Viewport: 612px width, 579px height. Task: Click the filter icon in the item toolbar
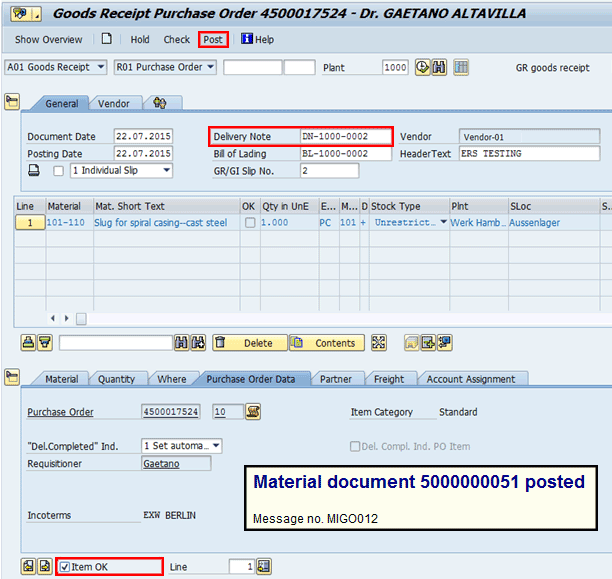click(45, 343)
